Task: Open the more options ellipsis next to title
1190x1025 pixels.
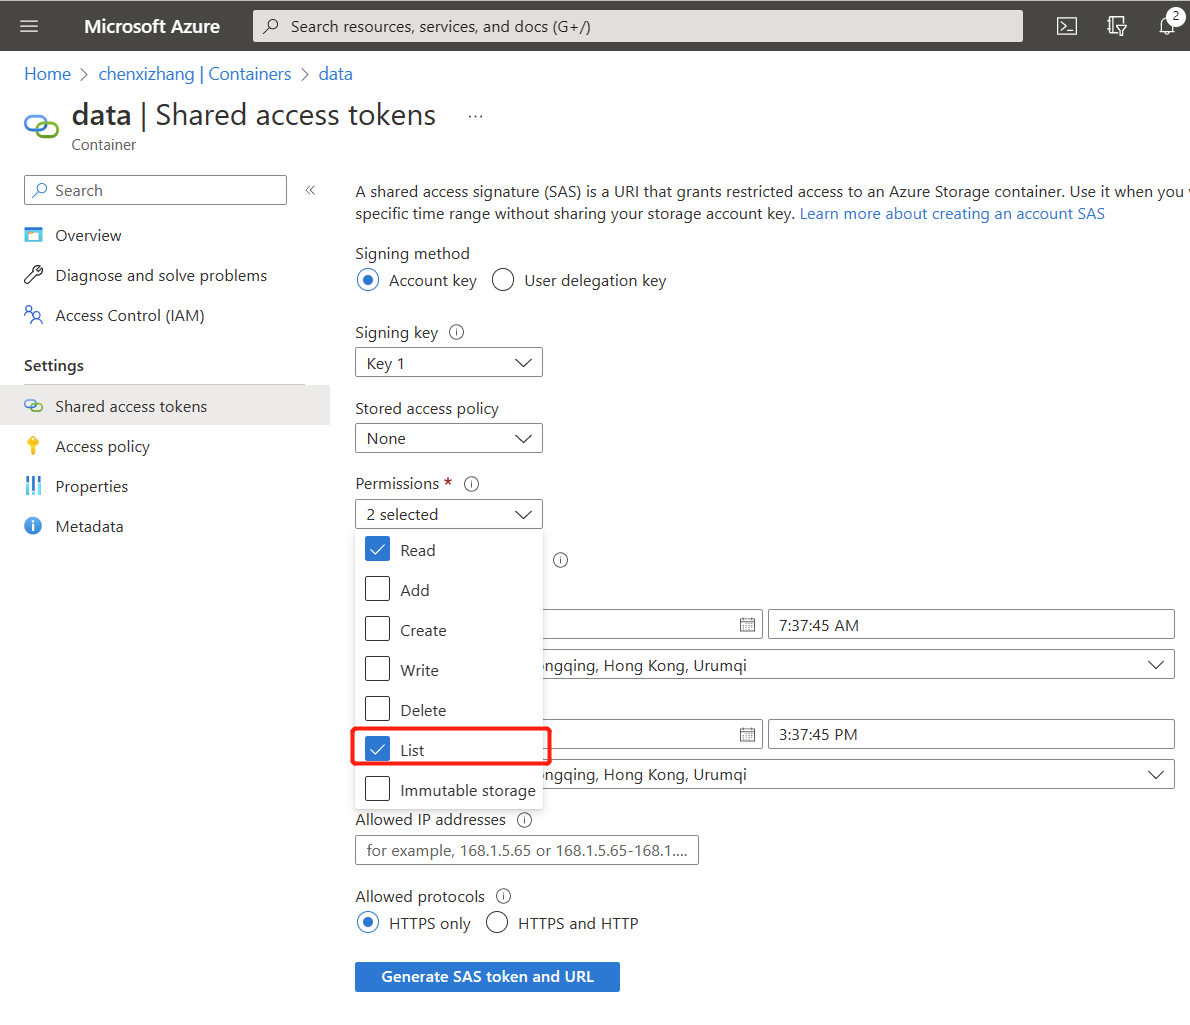Action: (475, 116)
